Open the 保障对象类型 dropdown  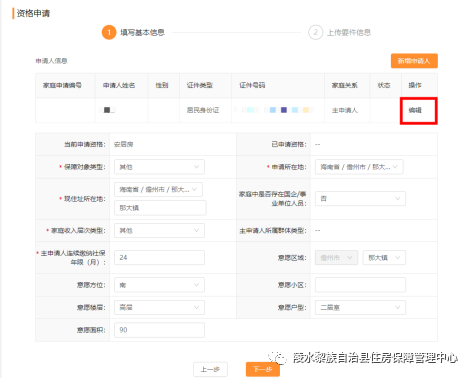159,167
